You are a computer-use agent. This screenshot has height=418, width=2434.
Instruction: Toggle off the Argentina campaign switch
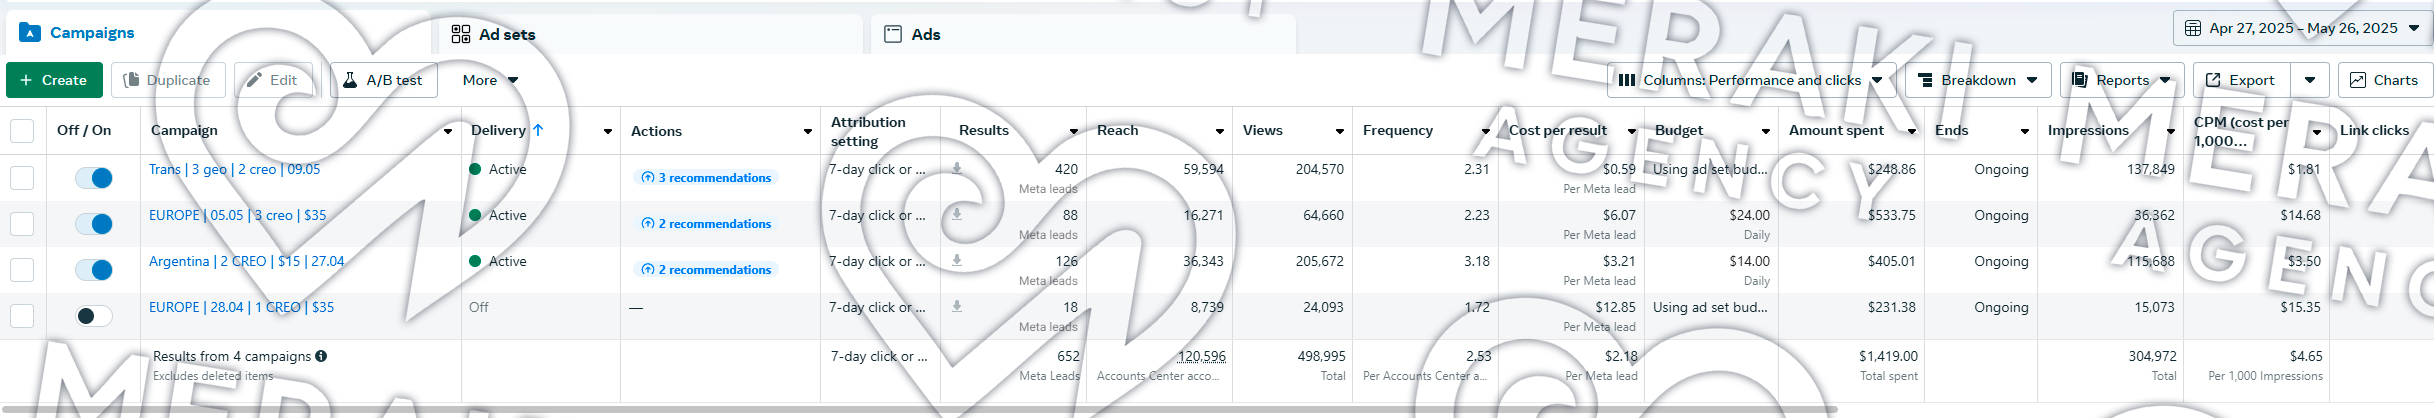point(94,270)
